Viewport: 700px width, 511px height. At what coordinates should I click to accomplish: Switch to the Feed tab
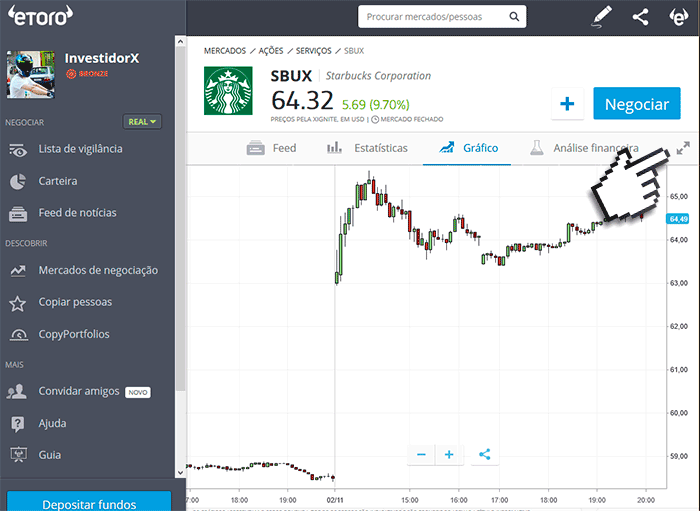272,148
